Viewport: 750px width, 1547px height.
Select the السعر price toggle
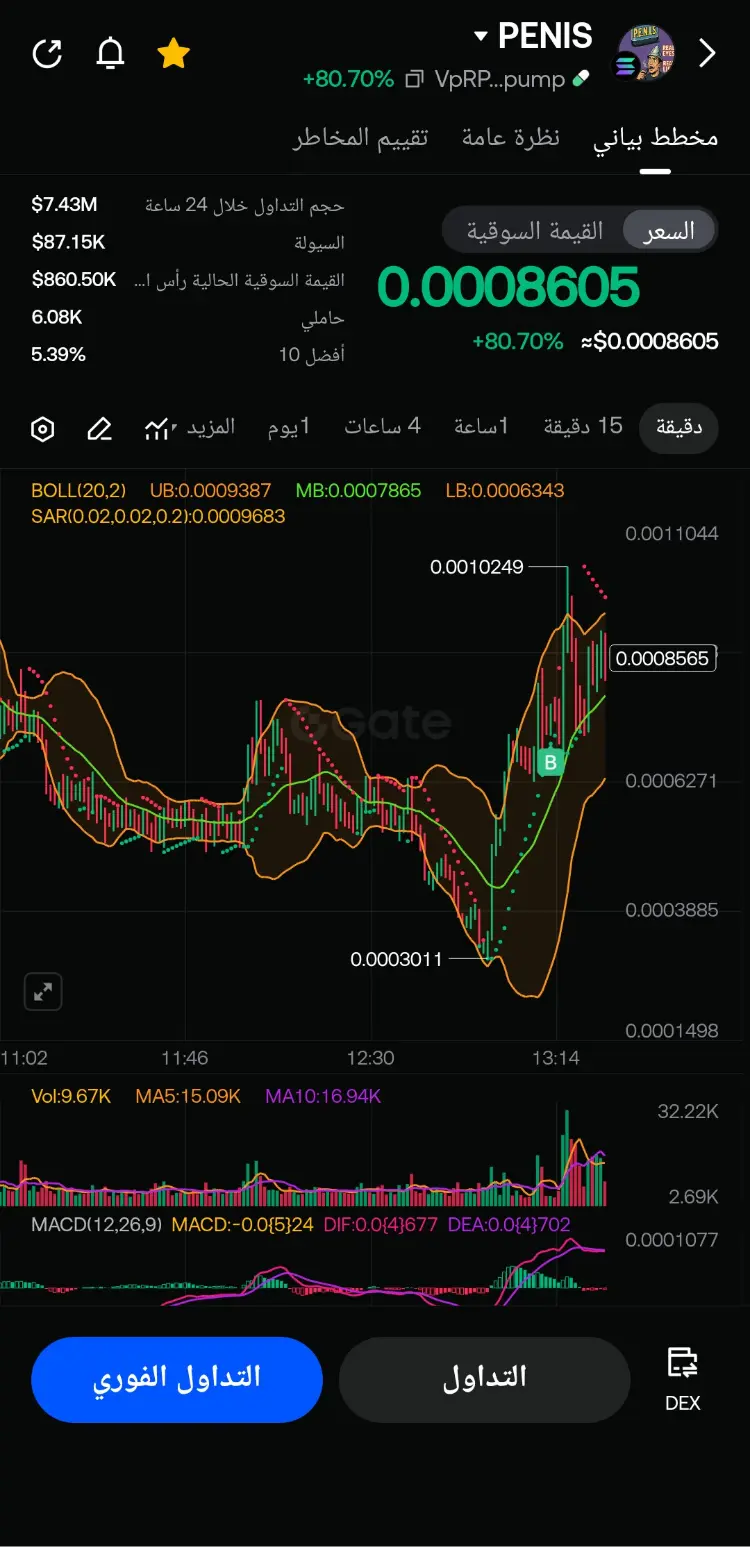[x=669, y=232]
